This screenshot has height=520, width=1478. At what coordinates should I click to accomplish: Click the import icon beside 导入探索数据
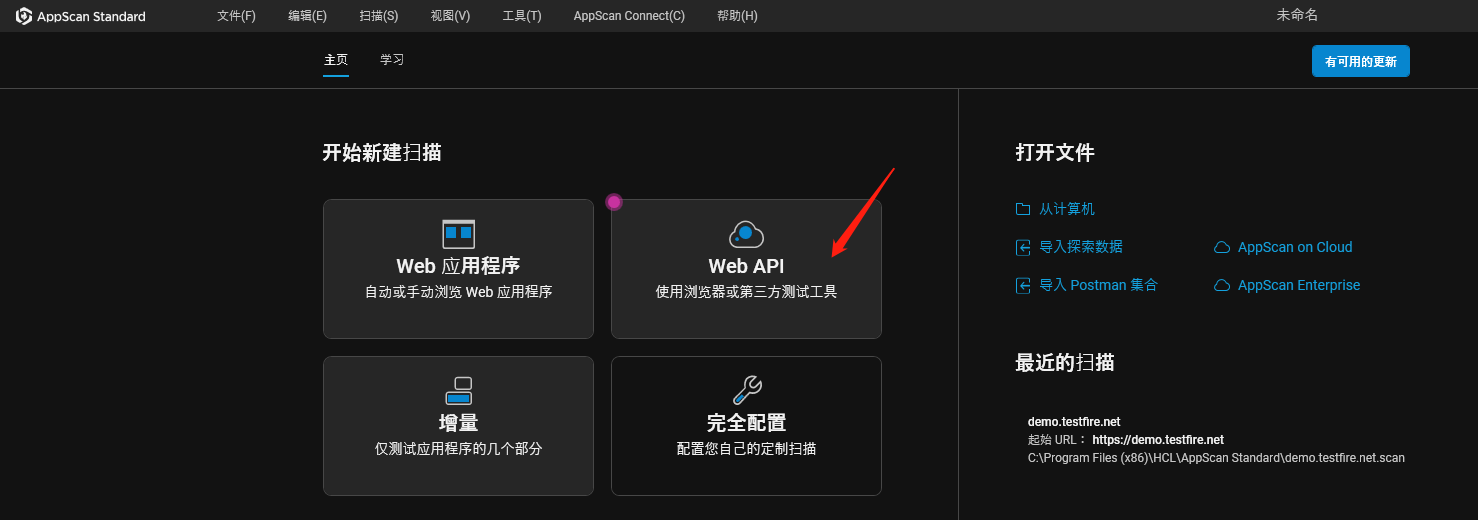coord(1023,247)
